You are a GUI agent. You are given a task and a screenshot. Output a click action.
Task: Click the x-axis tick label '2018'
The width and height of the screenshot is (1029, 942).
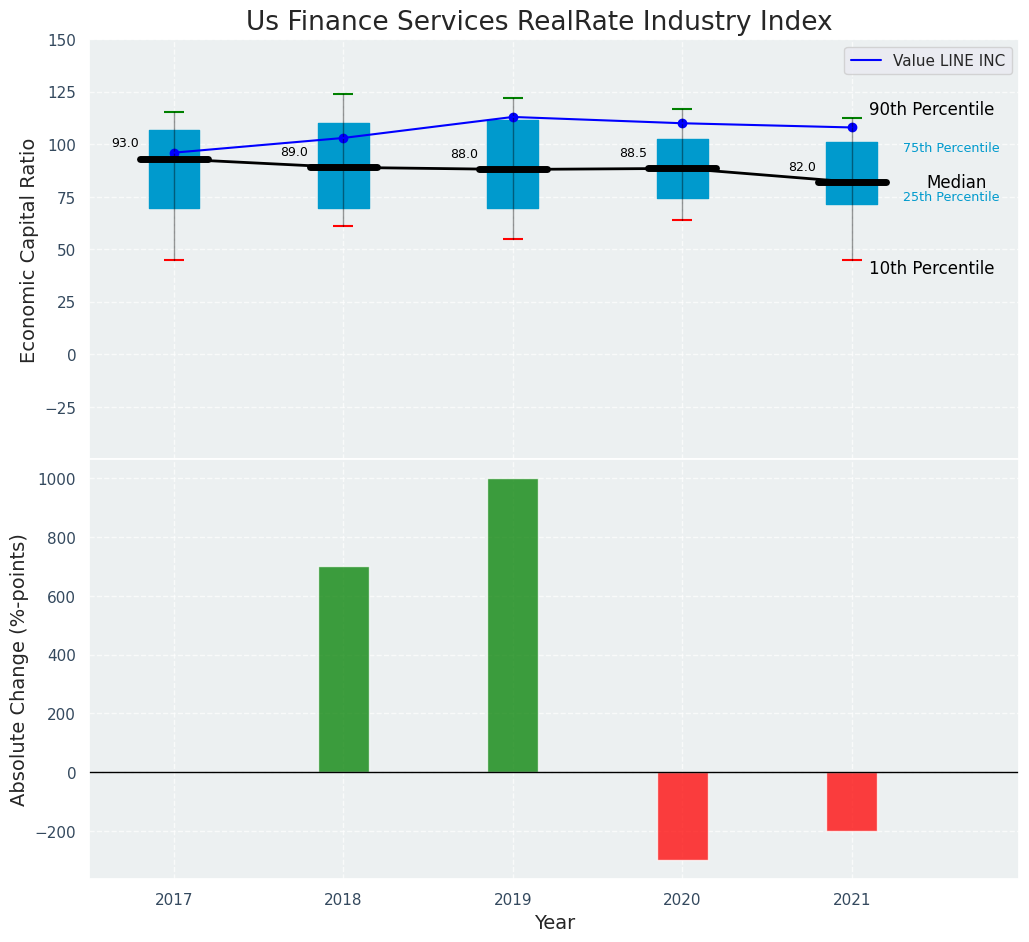[x=343, y=899]
